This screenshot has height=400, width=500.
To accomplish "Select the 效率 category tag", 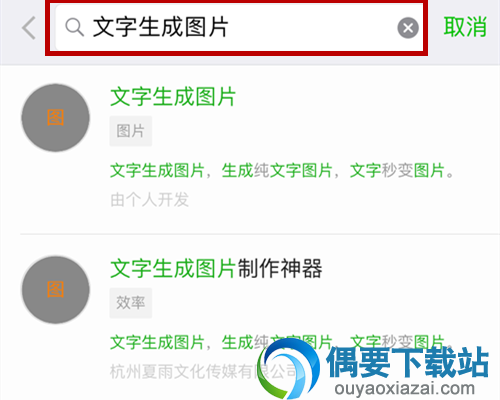I will [131, 303].
